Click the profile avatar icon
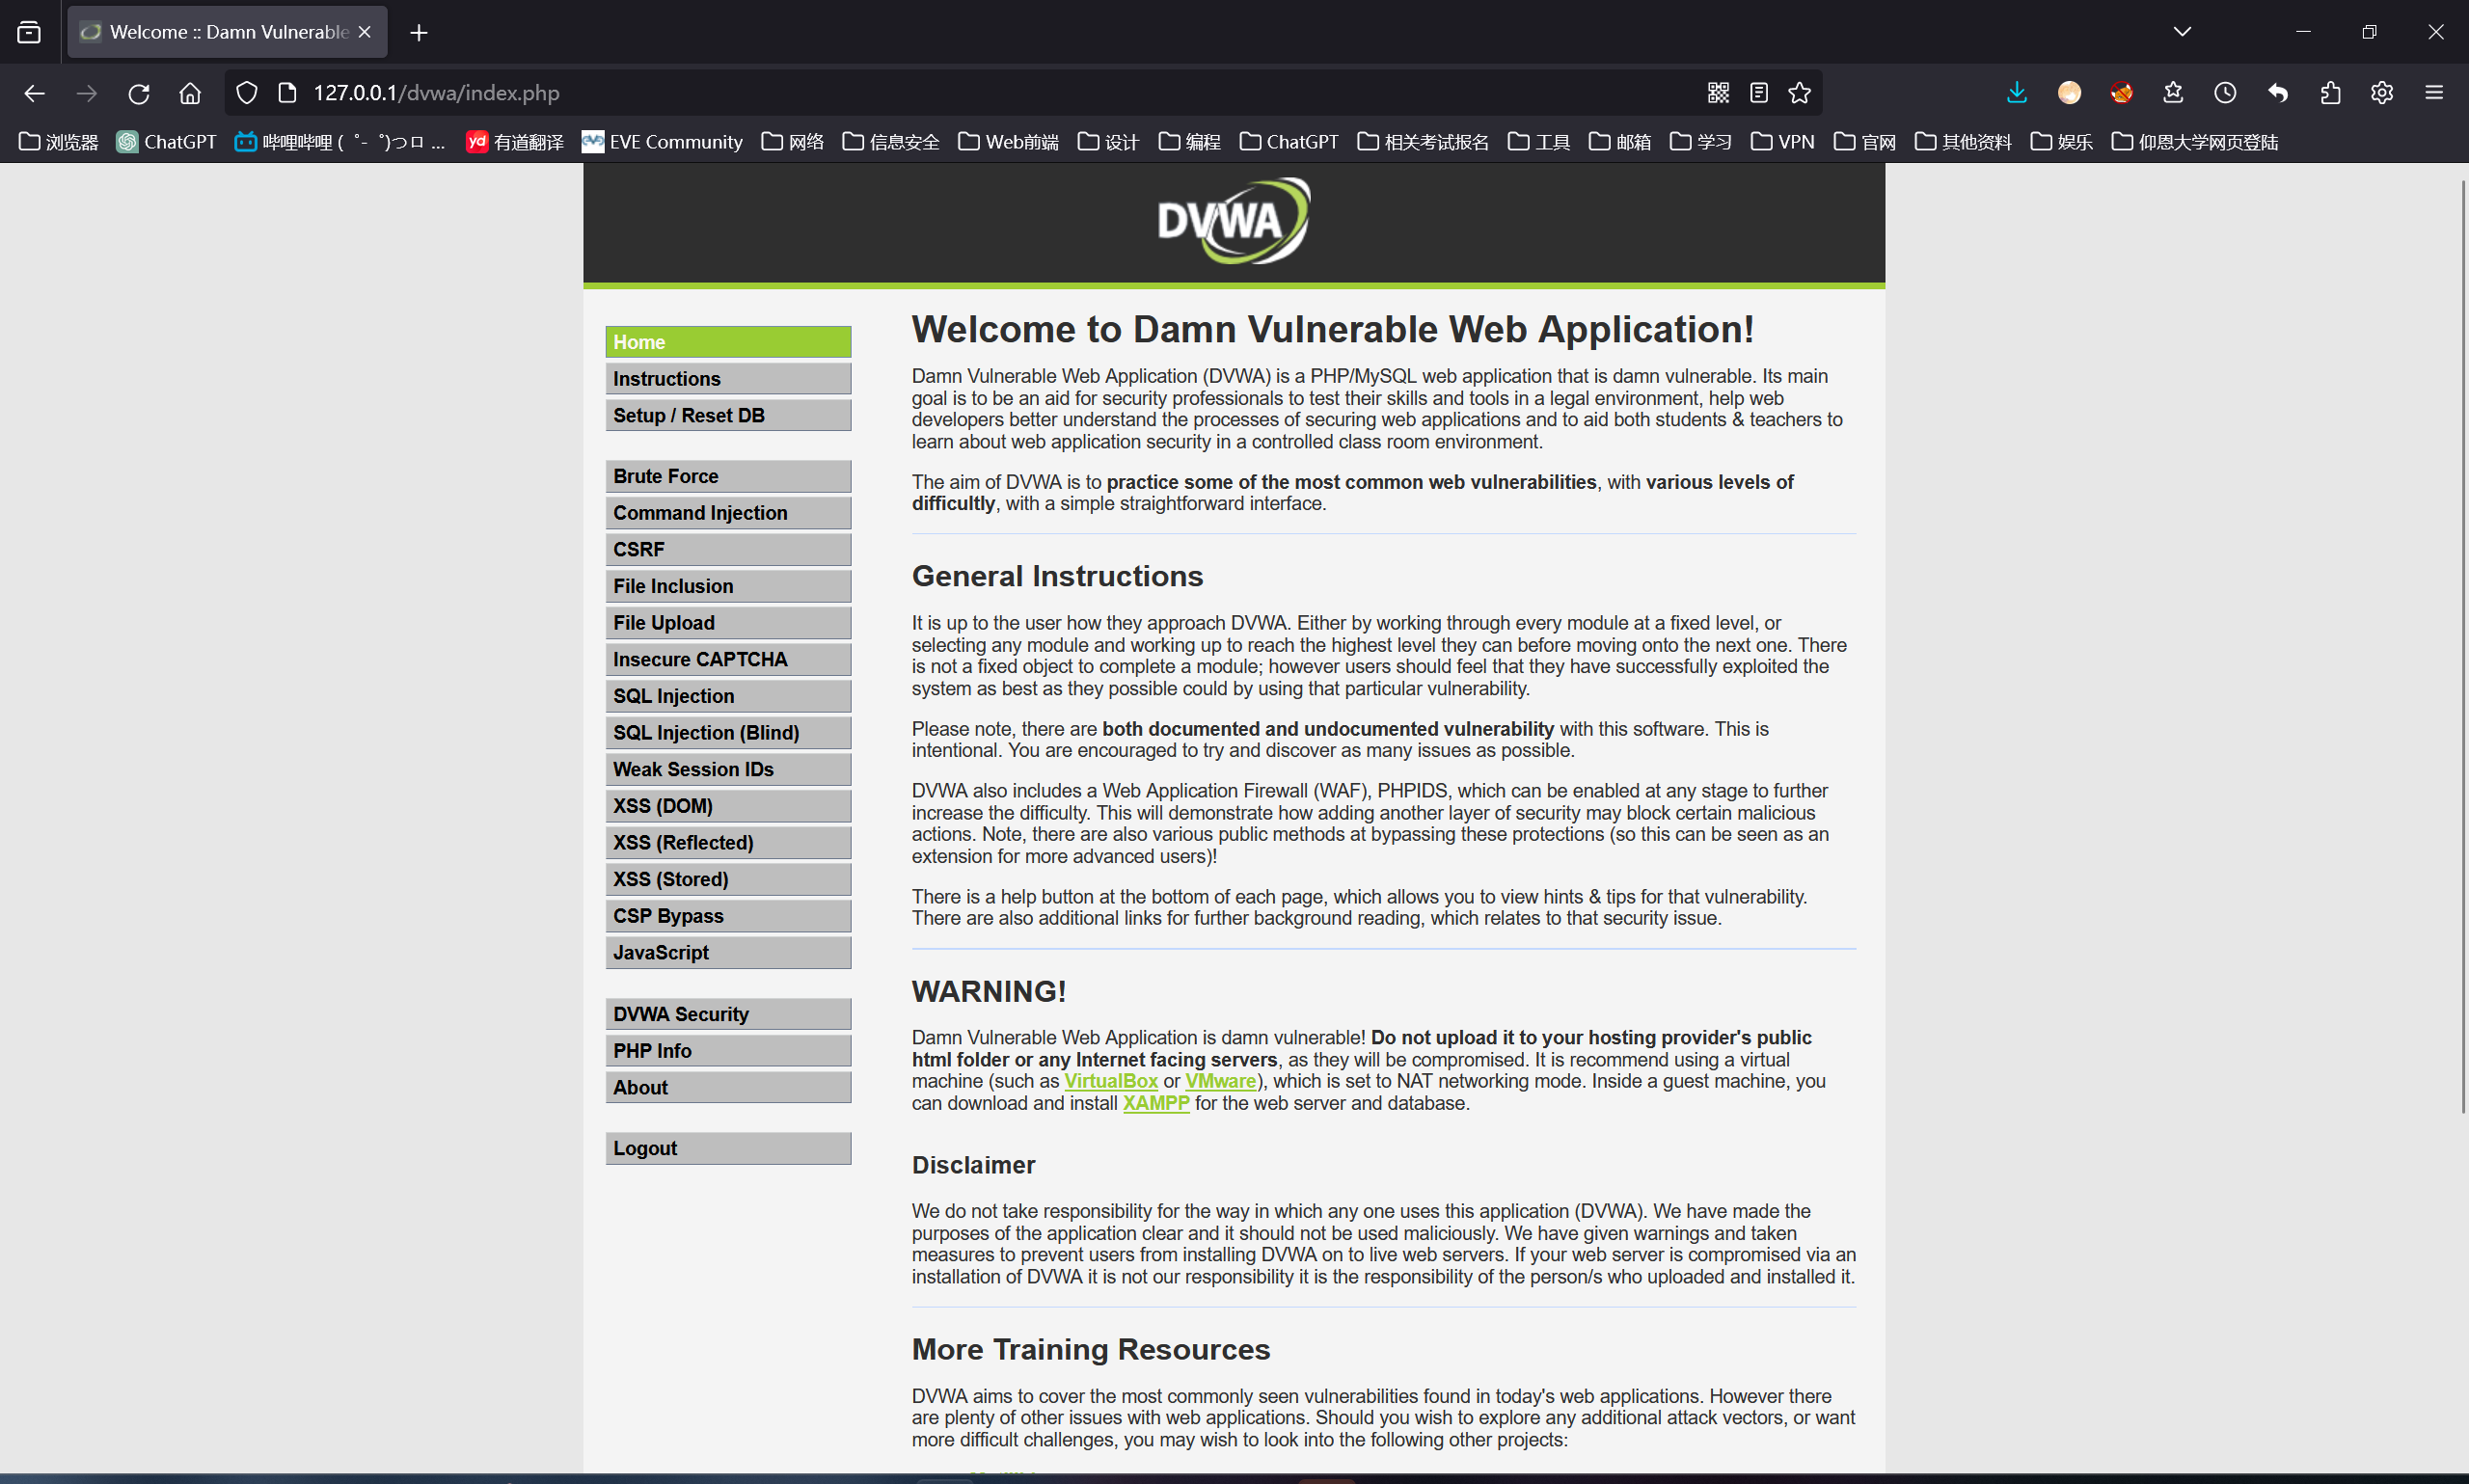This screenshot has width=2469, height=1484. 2069,93
